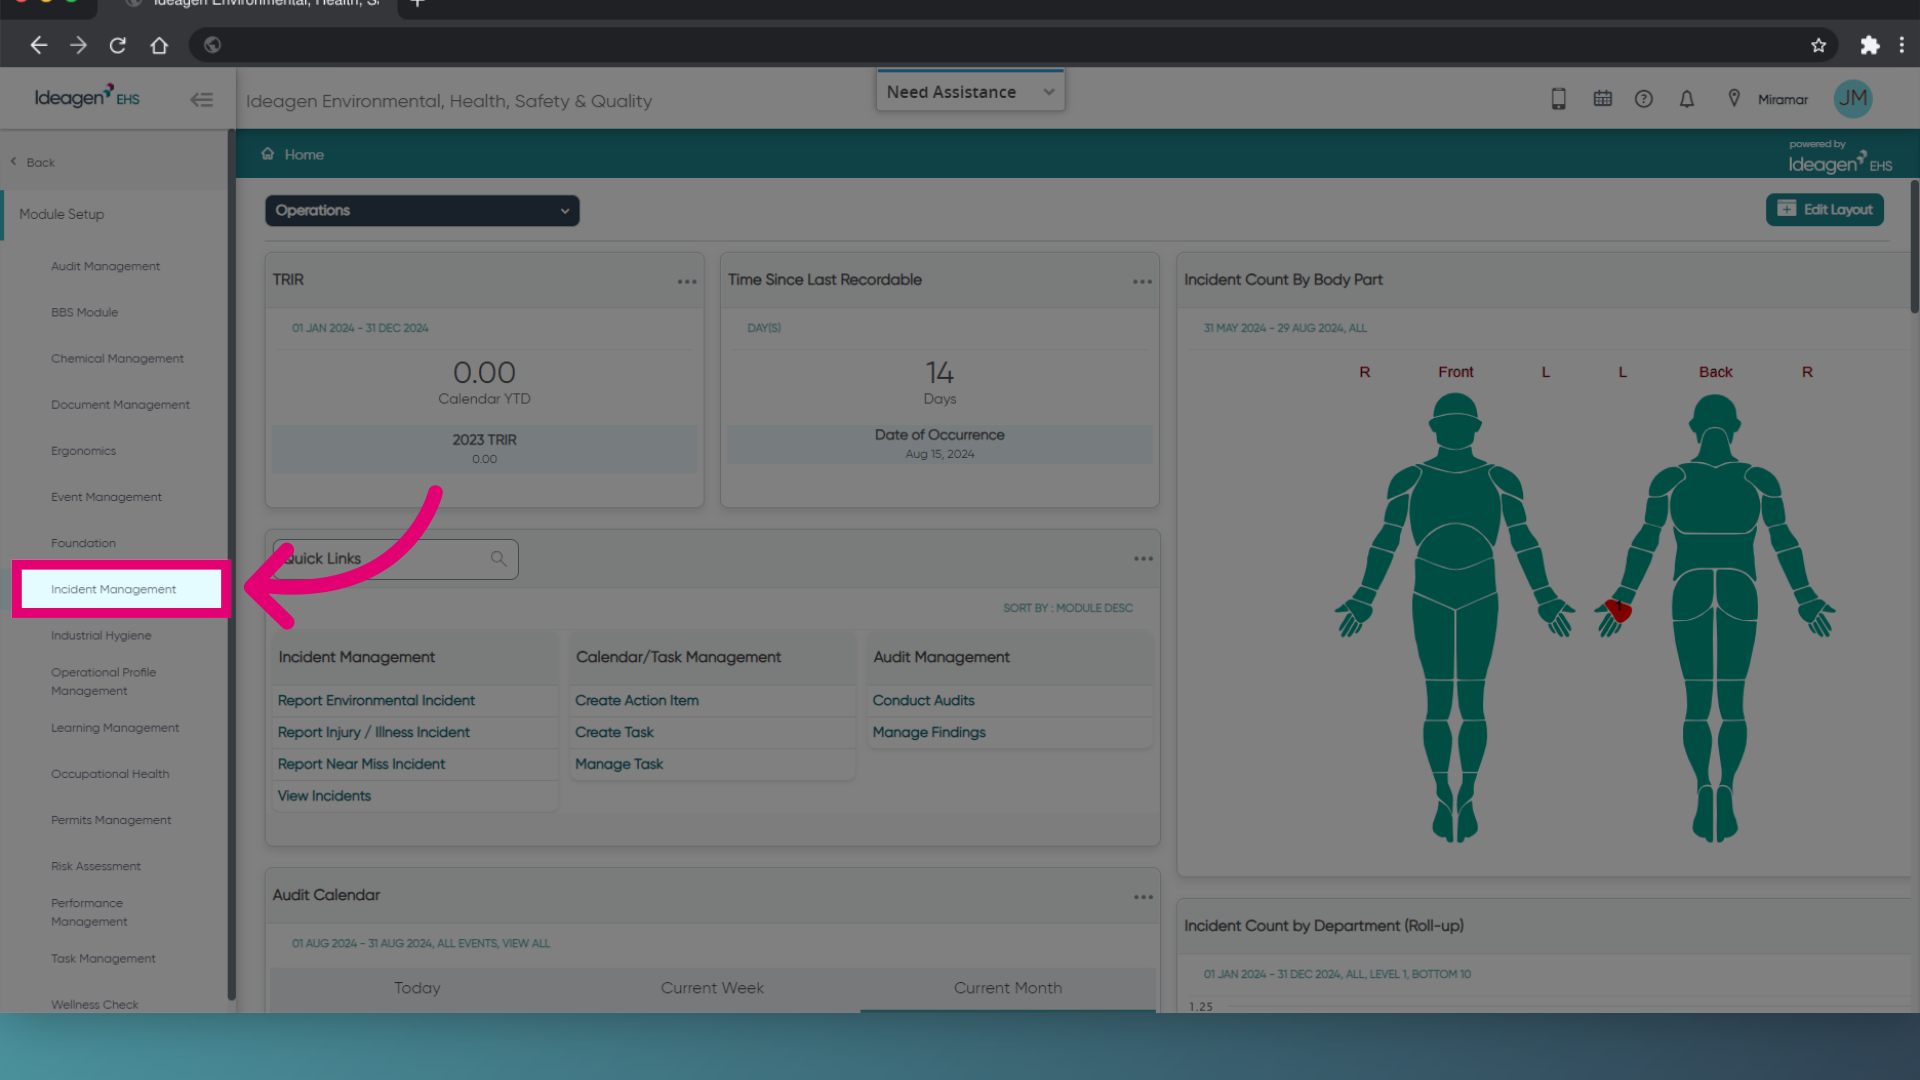Open Occupational Health module
Viewport: 1920px width, 1080px height.
(x=110, y=774)
